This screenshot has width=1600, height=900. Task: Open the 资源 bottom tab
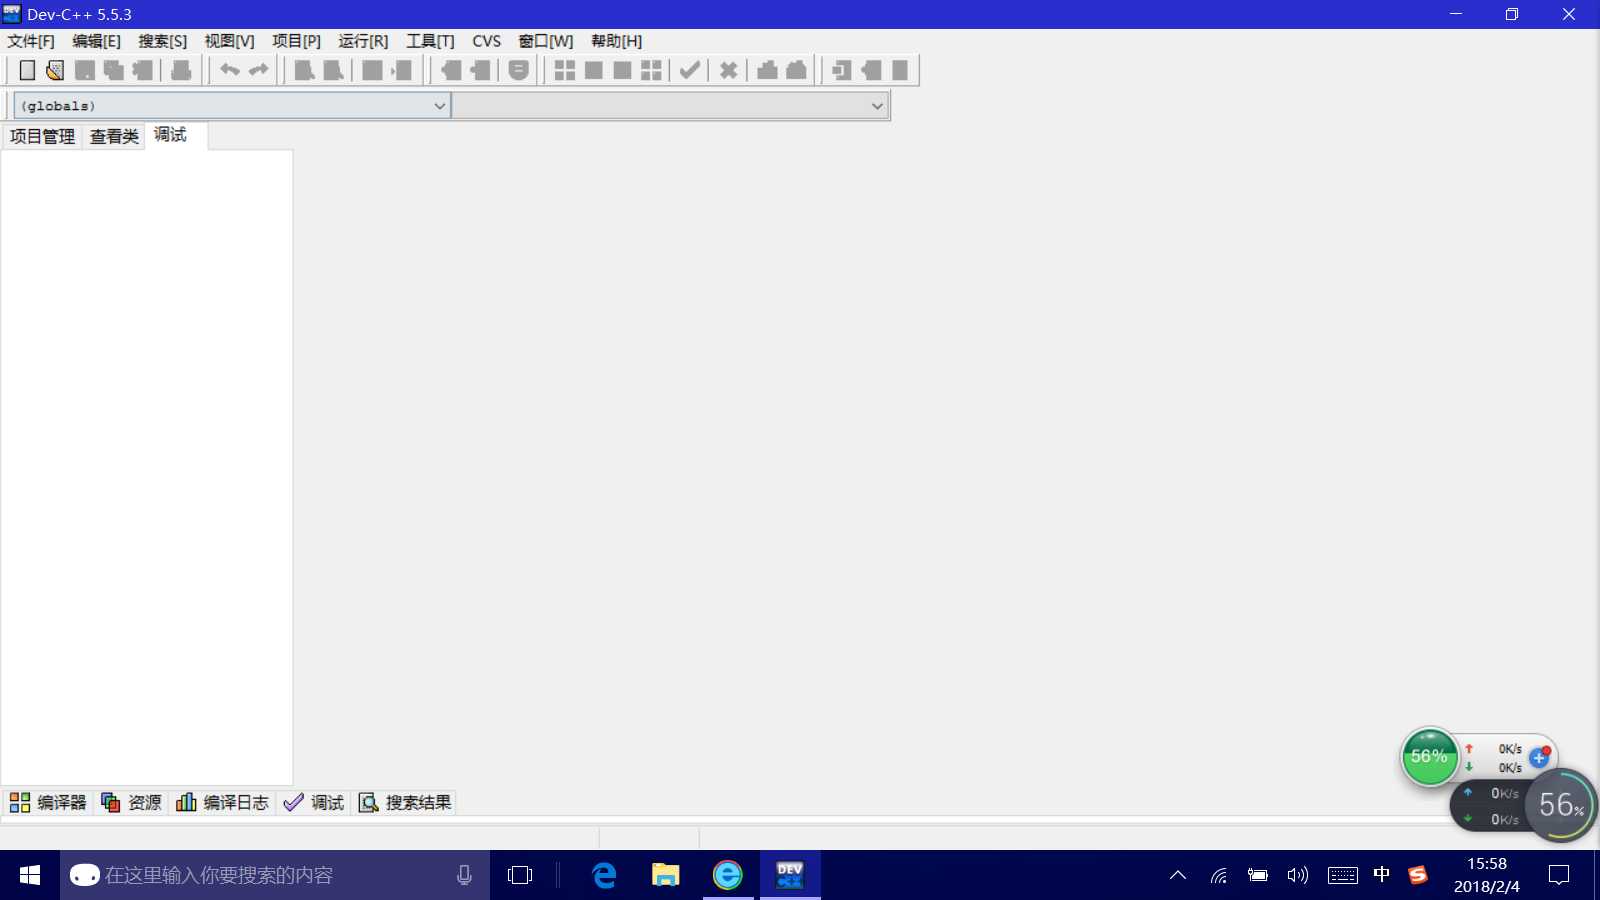131,802
